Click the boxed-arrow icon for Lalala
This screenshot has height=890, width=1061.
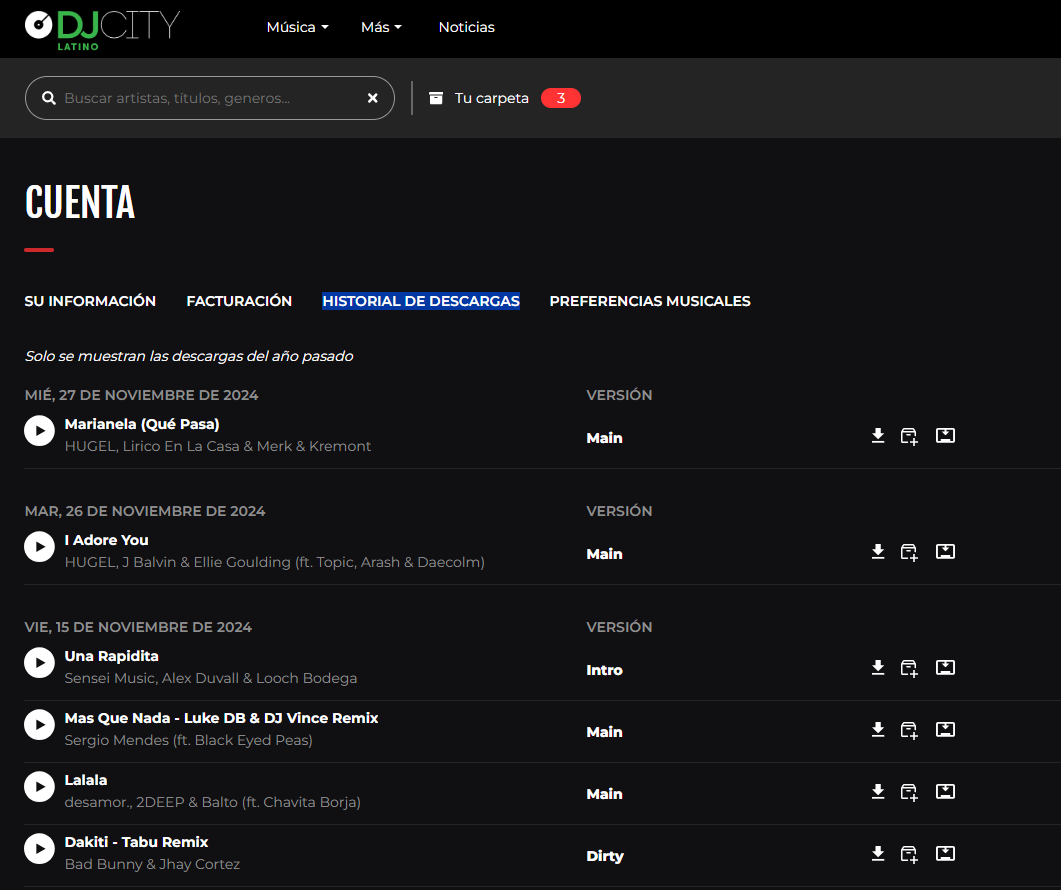pyautogui.click(x=945, y=791)
